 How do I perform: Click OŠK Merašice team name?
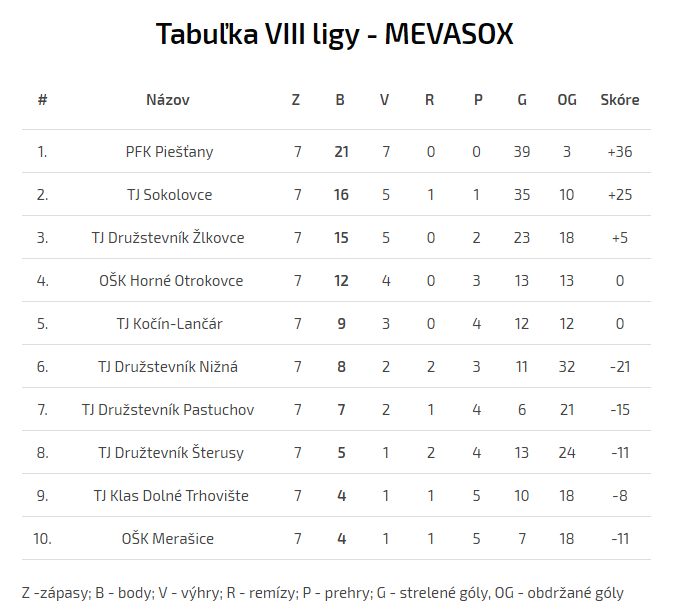click(168, 539)
